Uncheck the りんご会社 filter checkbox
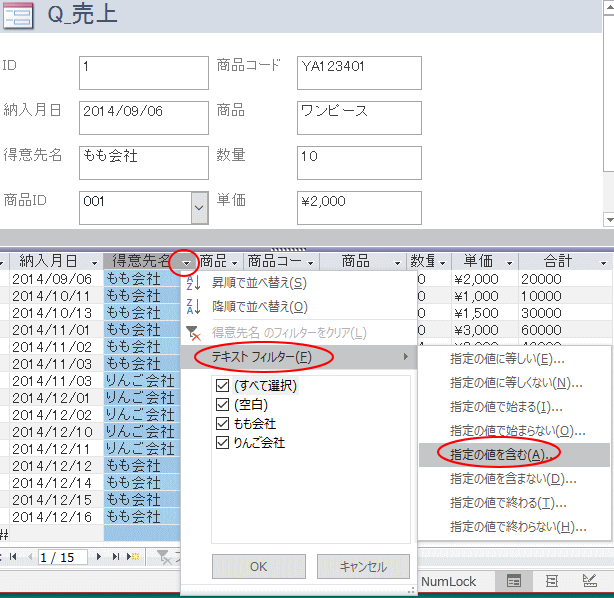The height and width of the screenshot is (598, 614). [222, 443]
